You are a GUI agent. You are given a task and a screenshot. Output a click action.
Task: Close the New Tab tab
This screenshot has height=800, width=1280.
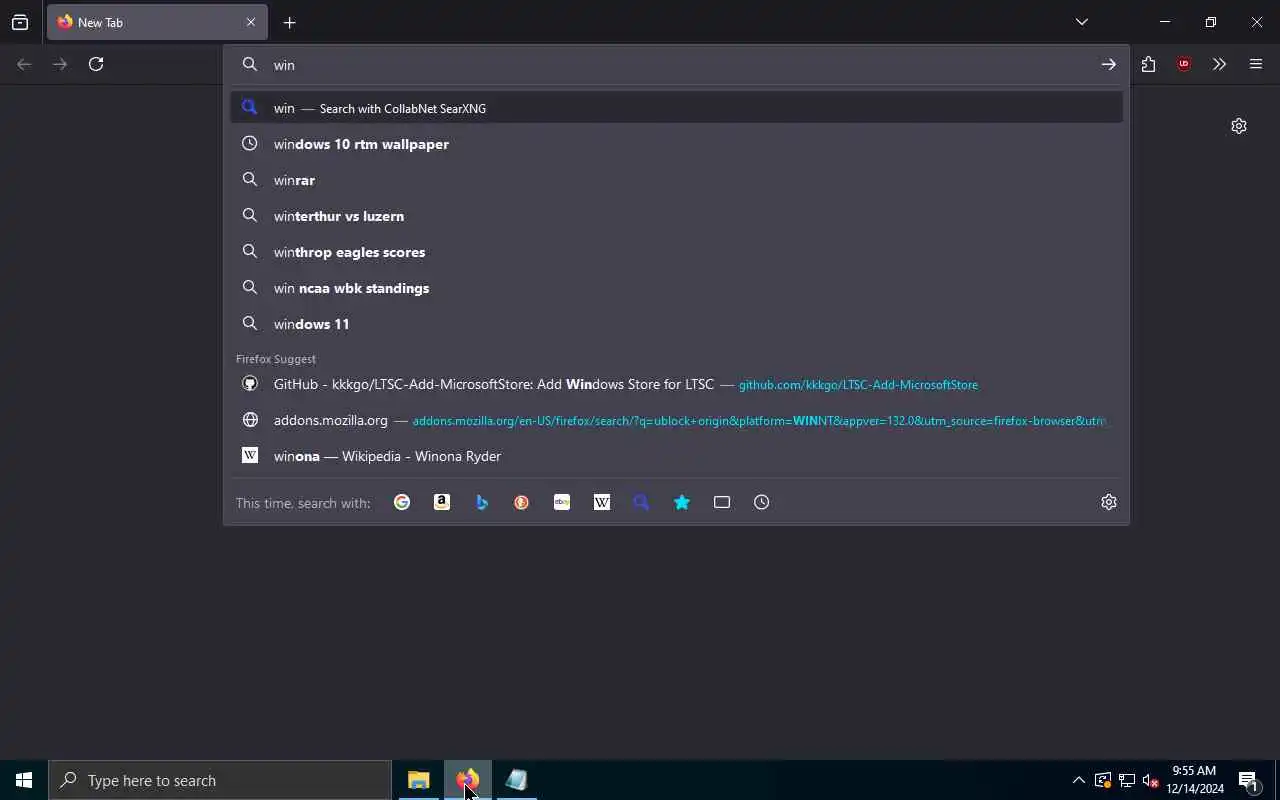coord(251,22)
